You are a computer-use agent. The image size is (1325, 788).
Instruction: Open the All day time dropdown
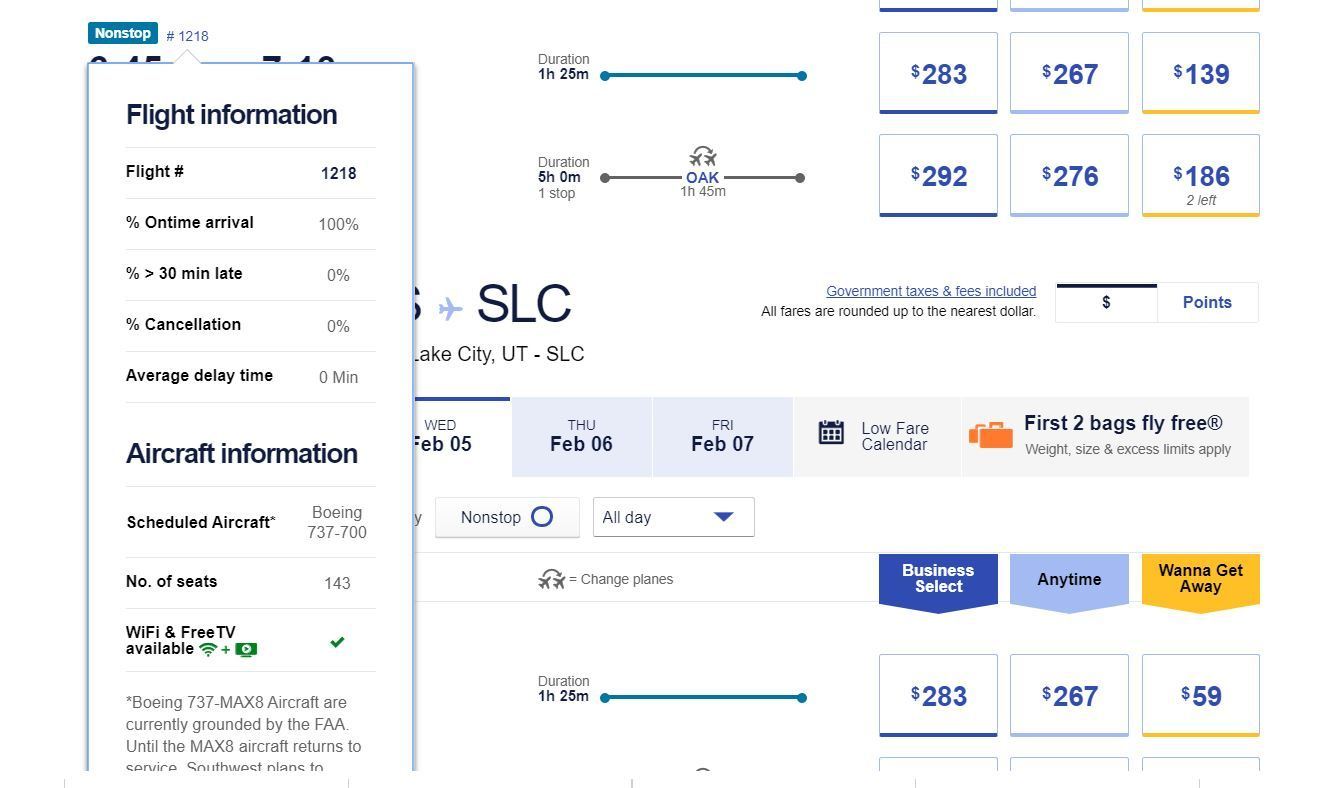coord(673,517)
